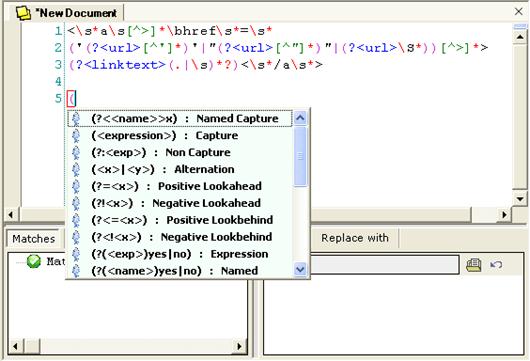Pick the (?(<exp>)yes|no) : Expression entry
Image resolution: width=530 pixels, height=361 pixels.
180,254
